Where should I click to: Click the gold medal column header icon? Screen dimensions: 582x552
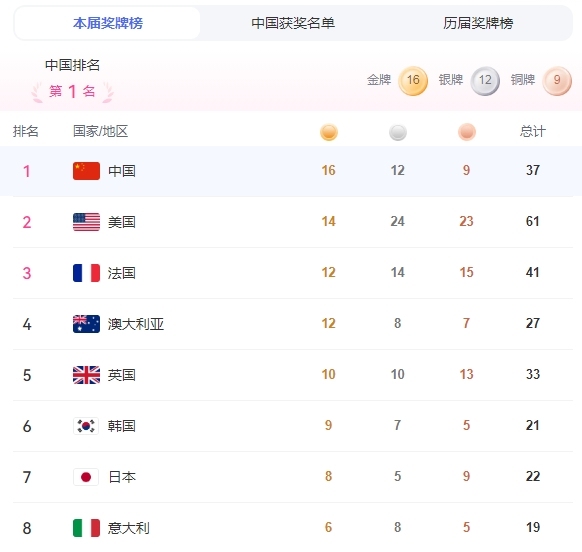[x=329, y=132]
